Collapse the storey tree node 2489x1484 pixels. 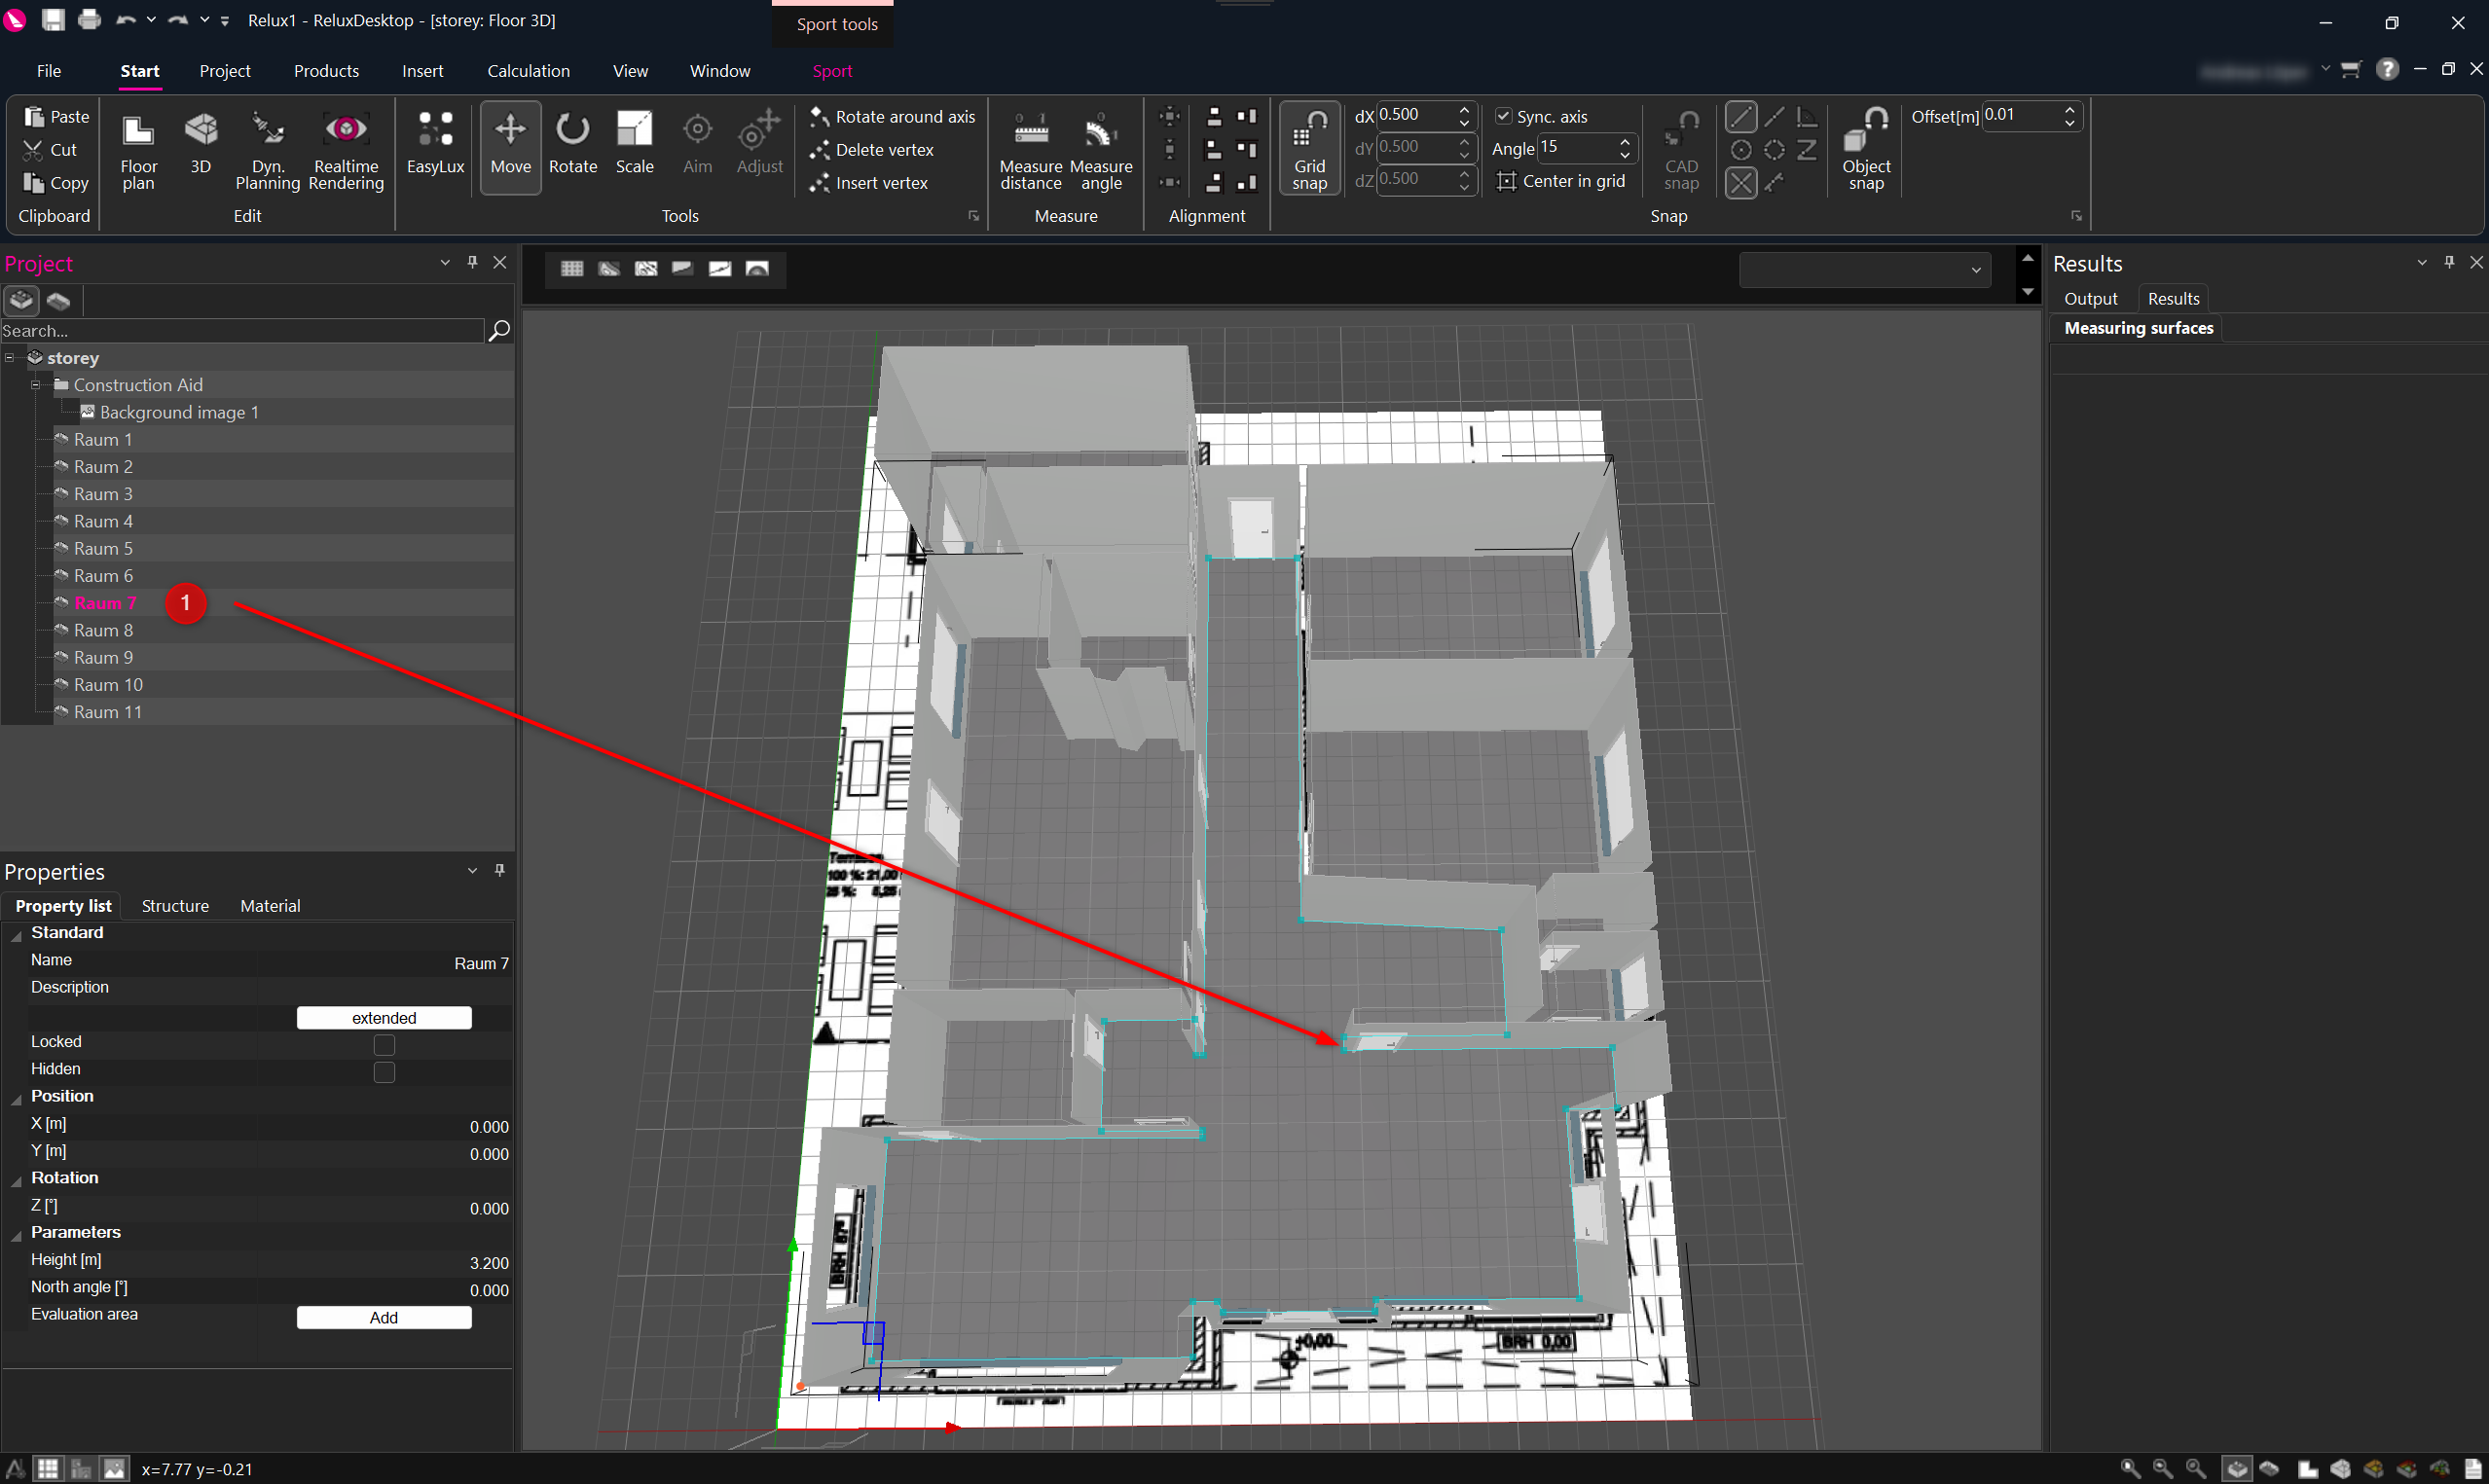[10, 358]
